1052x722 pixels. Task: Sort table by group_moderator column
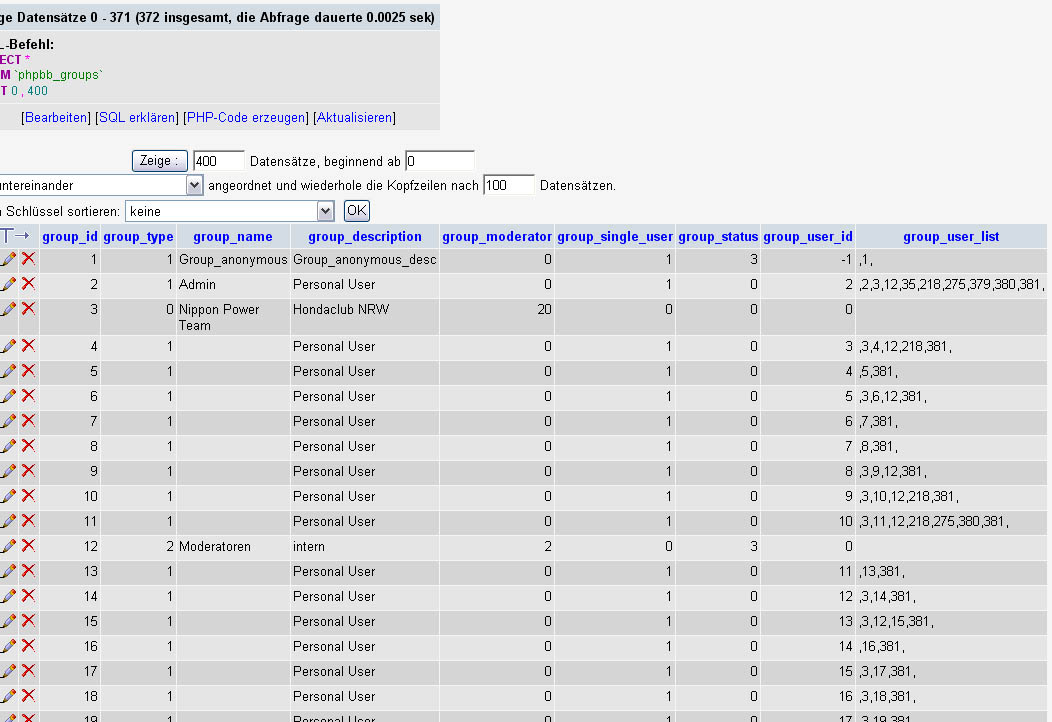(x=497, y=237)
